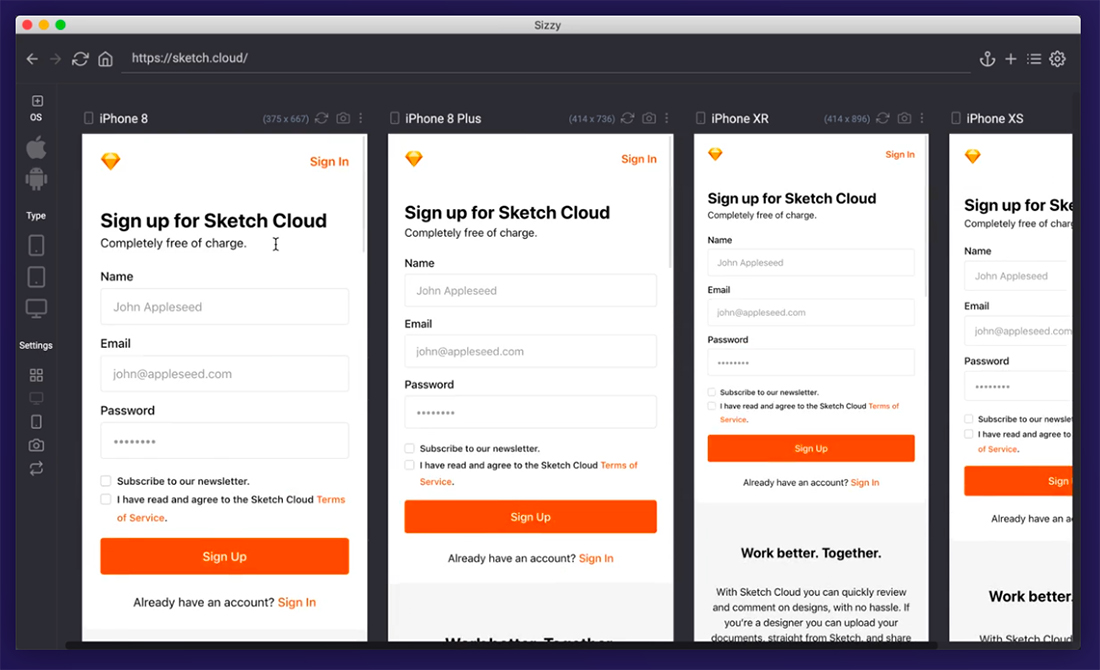Check newsletter box in iPhone 8
The image size is (1100, 670).
(x=106, y=481)
